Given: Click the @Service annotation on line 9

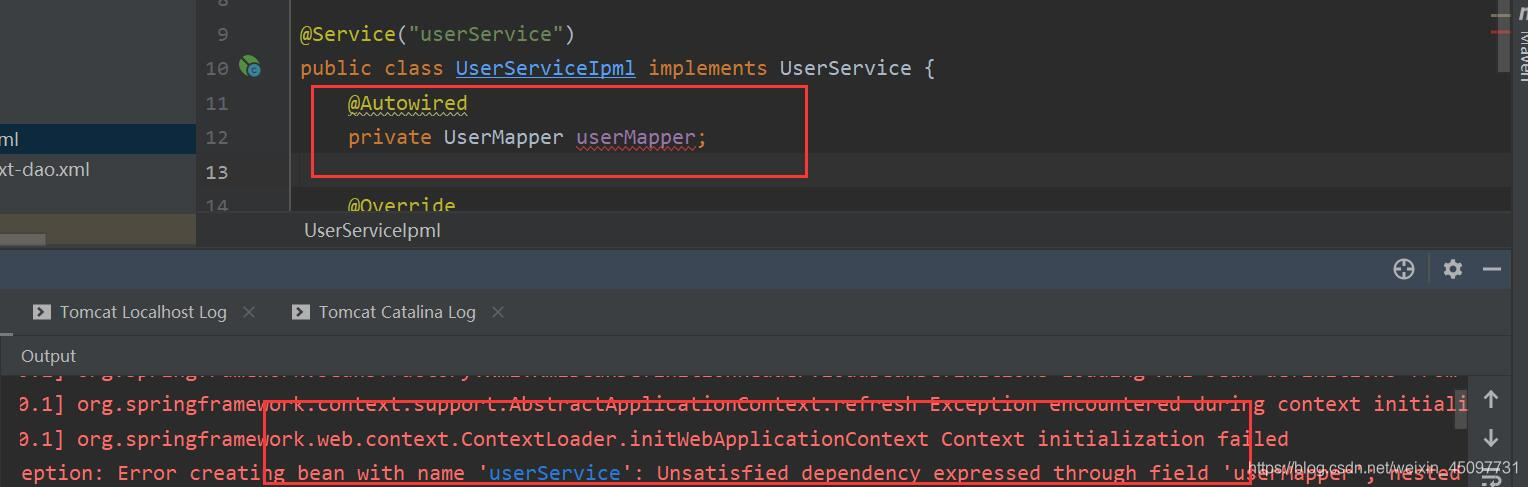Looking at the screenshot, I should pyautogui.click(x=347, y=34).
